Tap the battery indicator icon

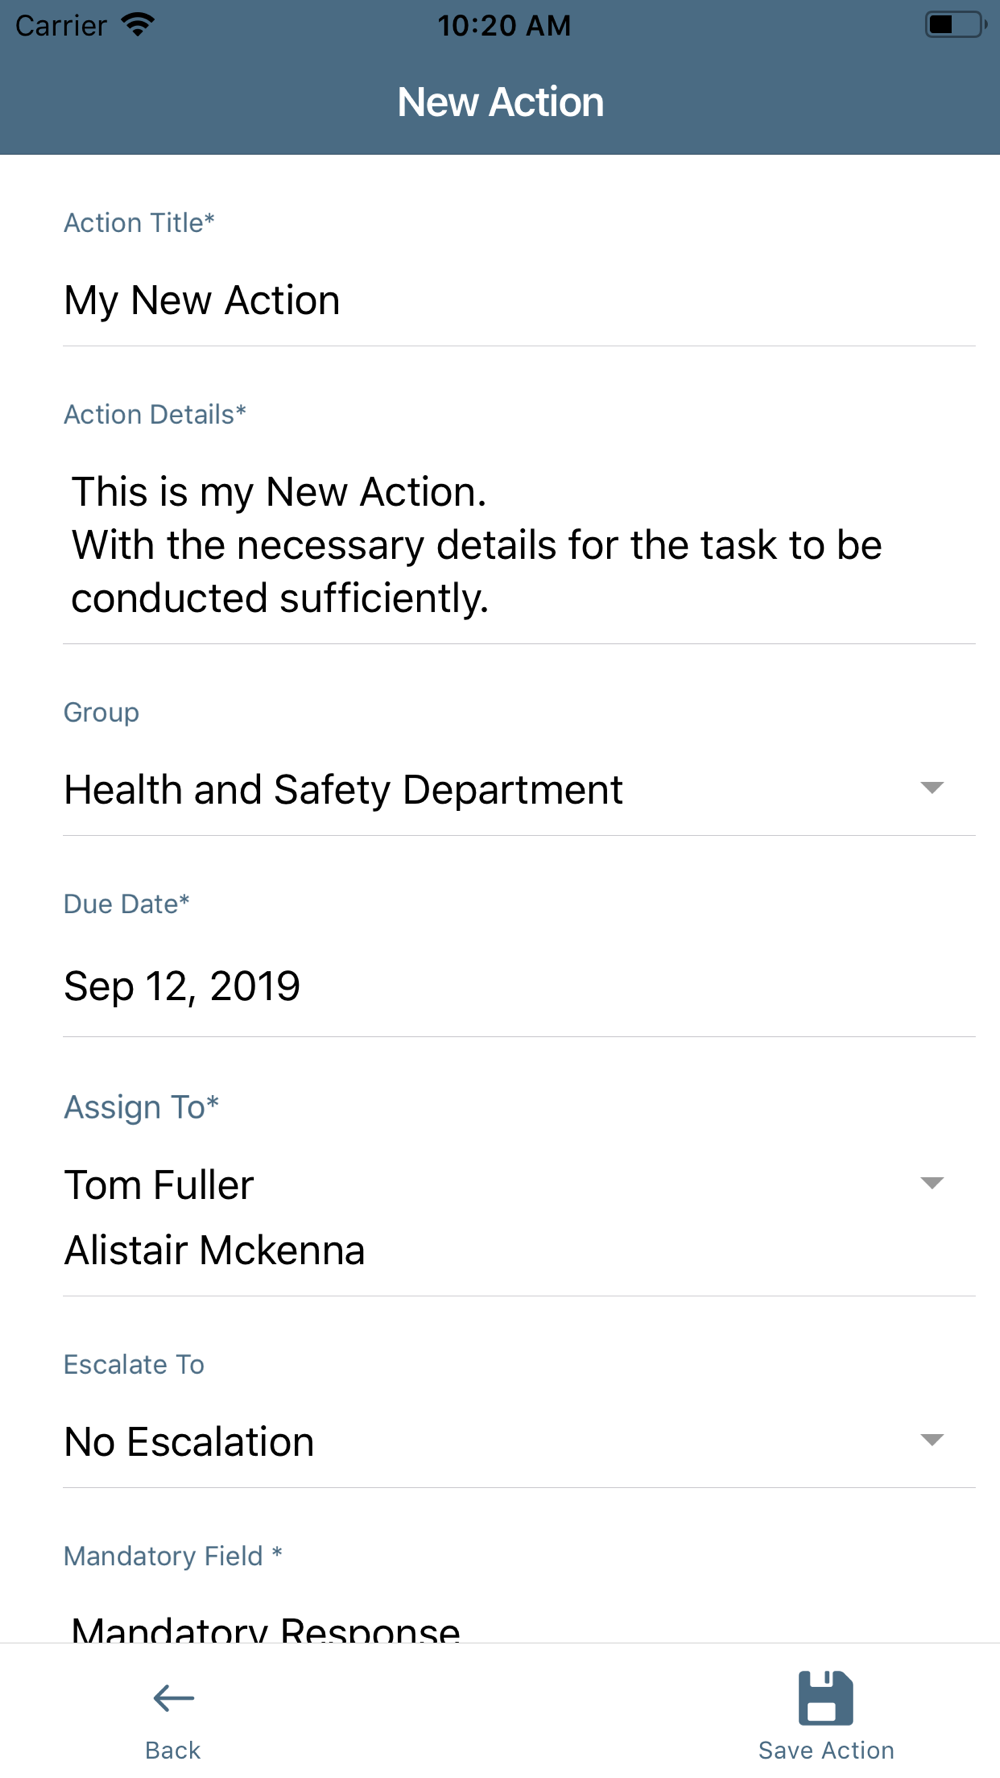coord(953,24)
